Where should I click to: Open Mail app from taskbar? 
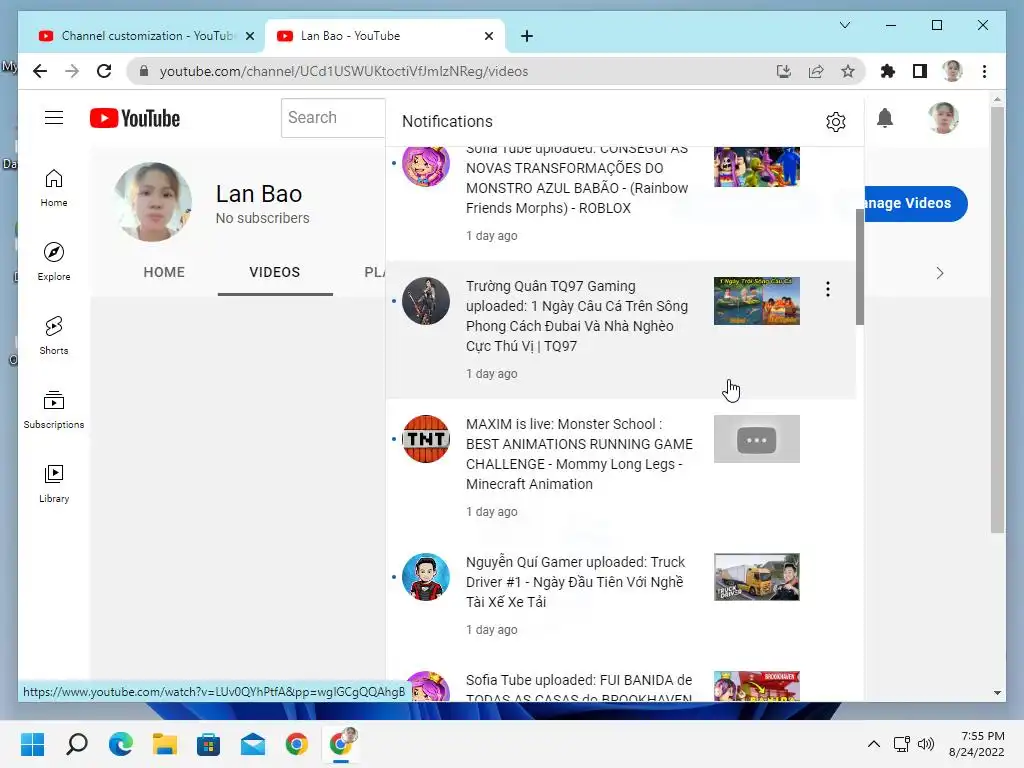pyautogui.click(x=253, y=744)
